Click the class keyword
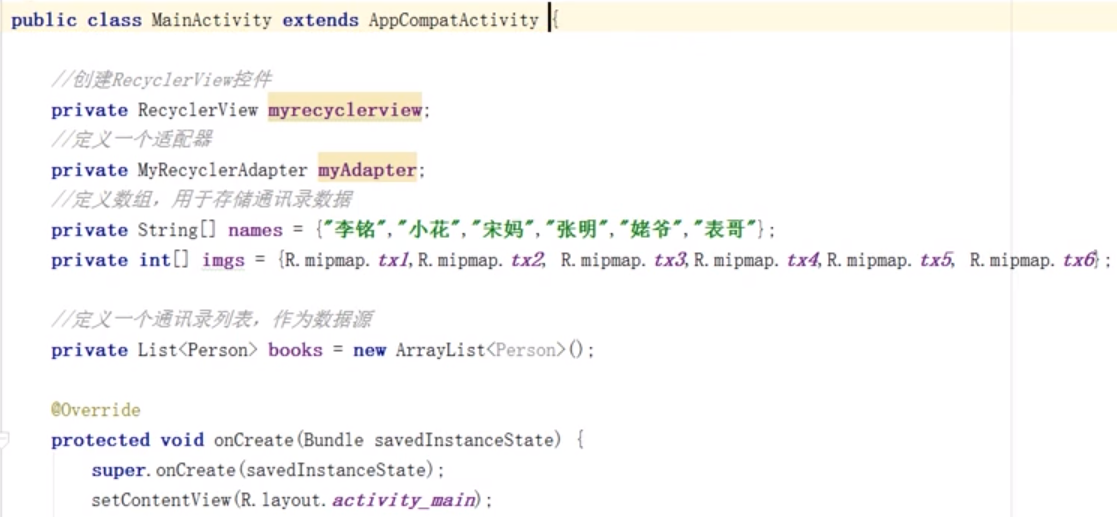1117x517 pixels. coord(113,20)
